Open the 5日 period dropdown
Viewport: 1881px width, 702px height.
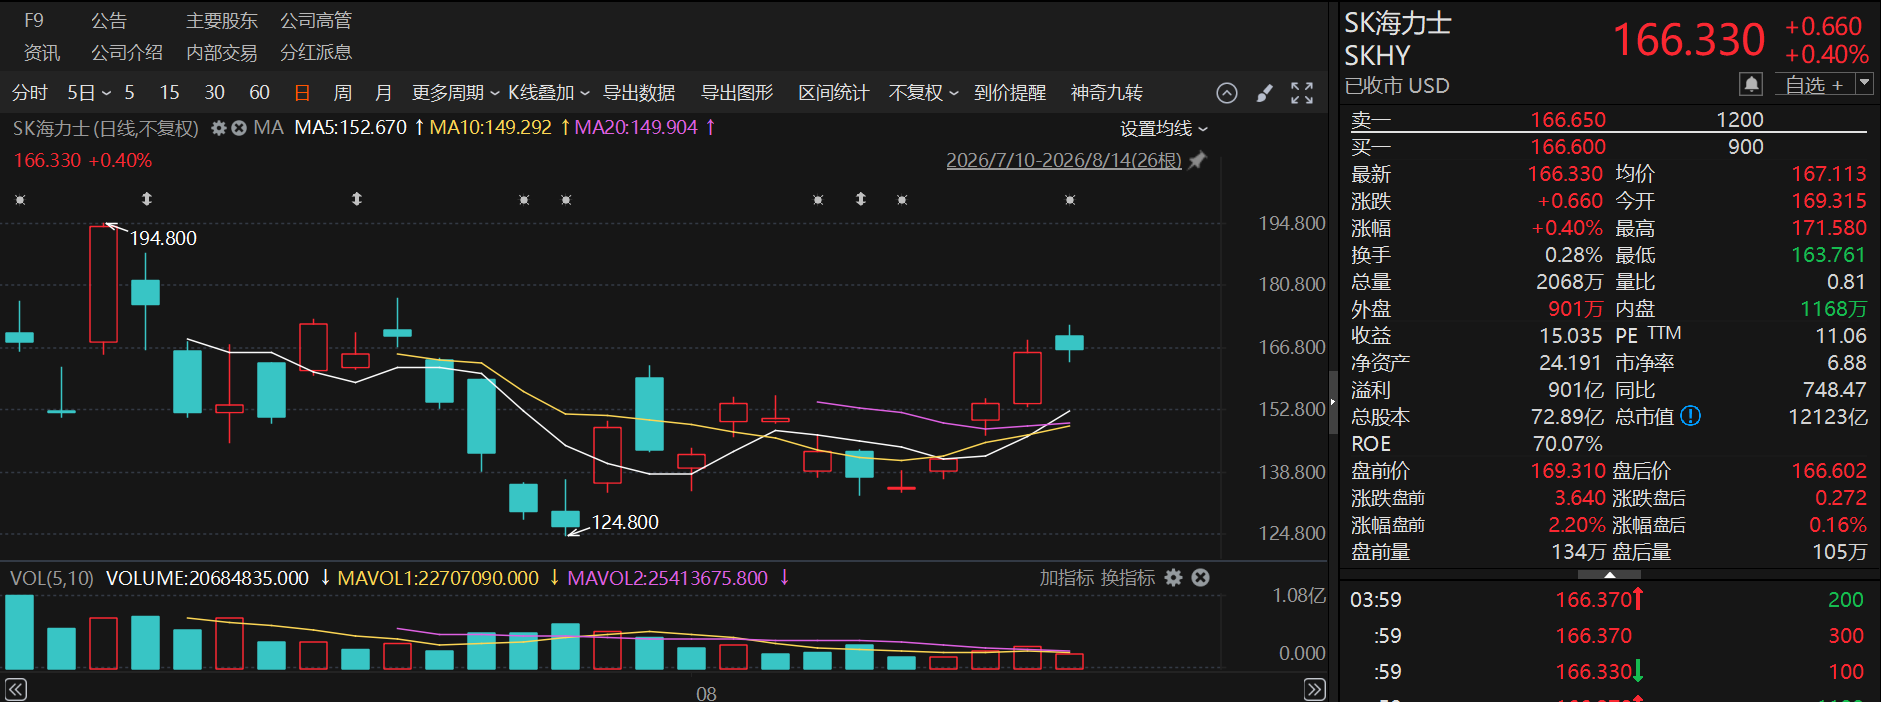89,93
